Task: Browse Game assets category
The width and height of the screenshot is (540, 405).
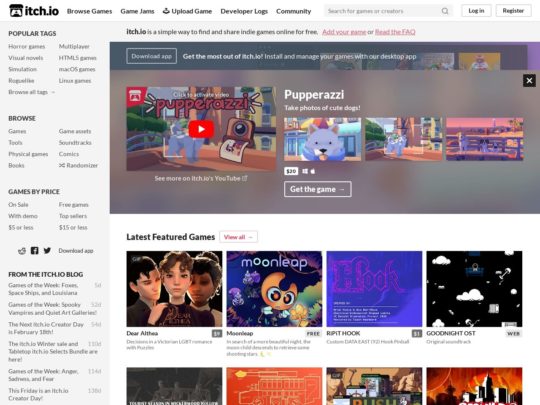Action: [75, 131]
